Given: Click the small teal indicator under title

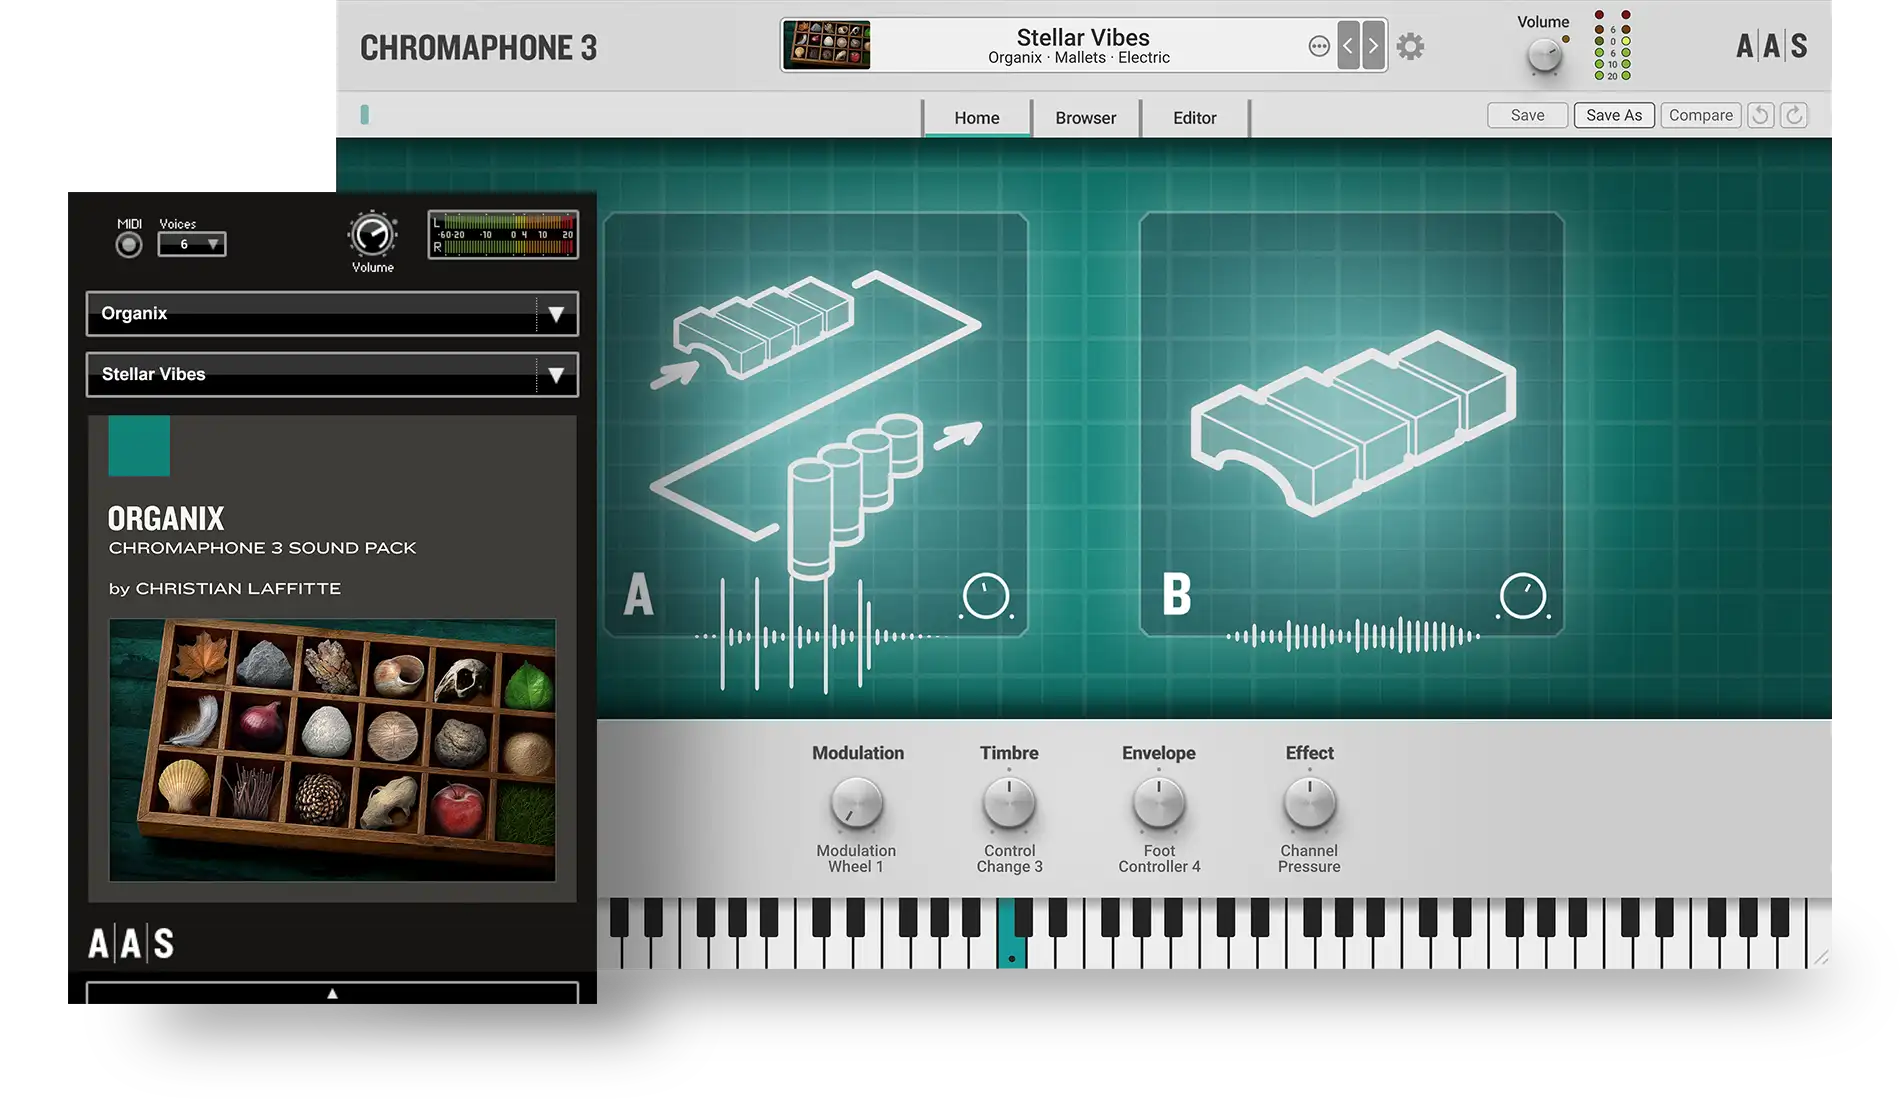Looking at the screenshot, I should coord(365,115).
